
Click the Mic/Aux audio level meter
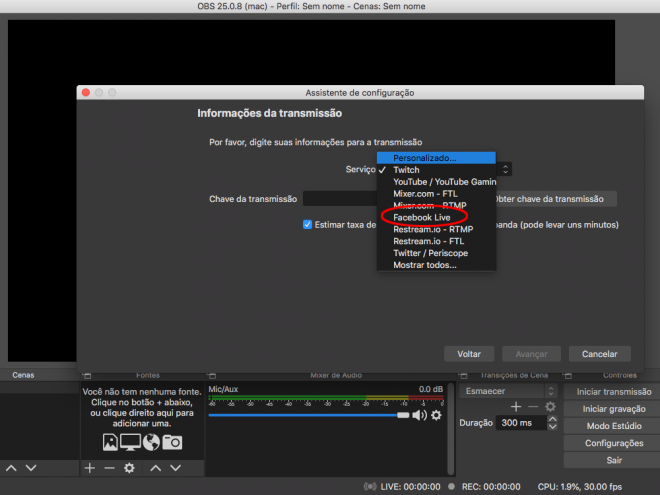(326, 398)
